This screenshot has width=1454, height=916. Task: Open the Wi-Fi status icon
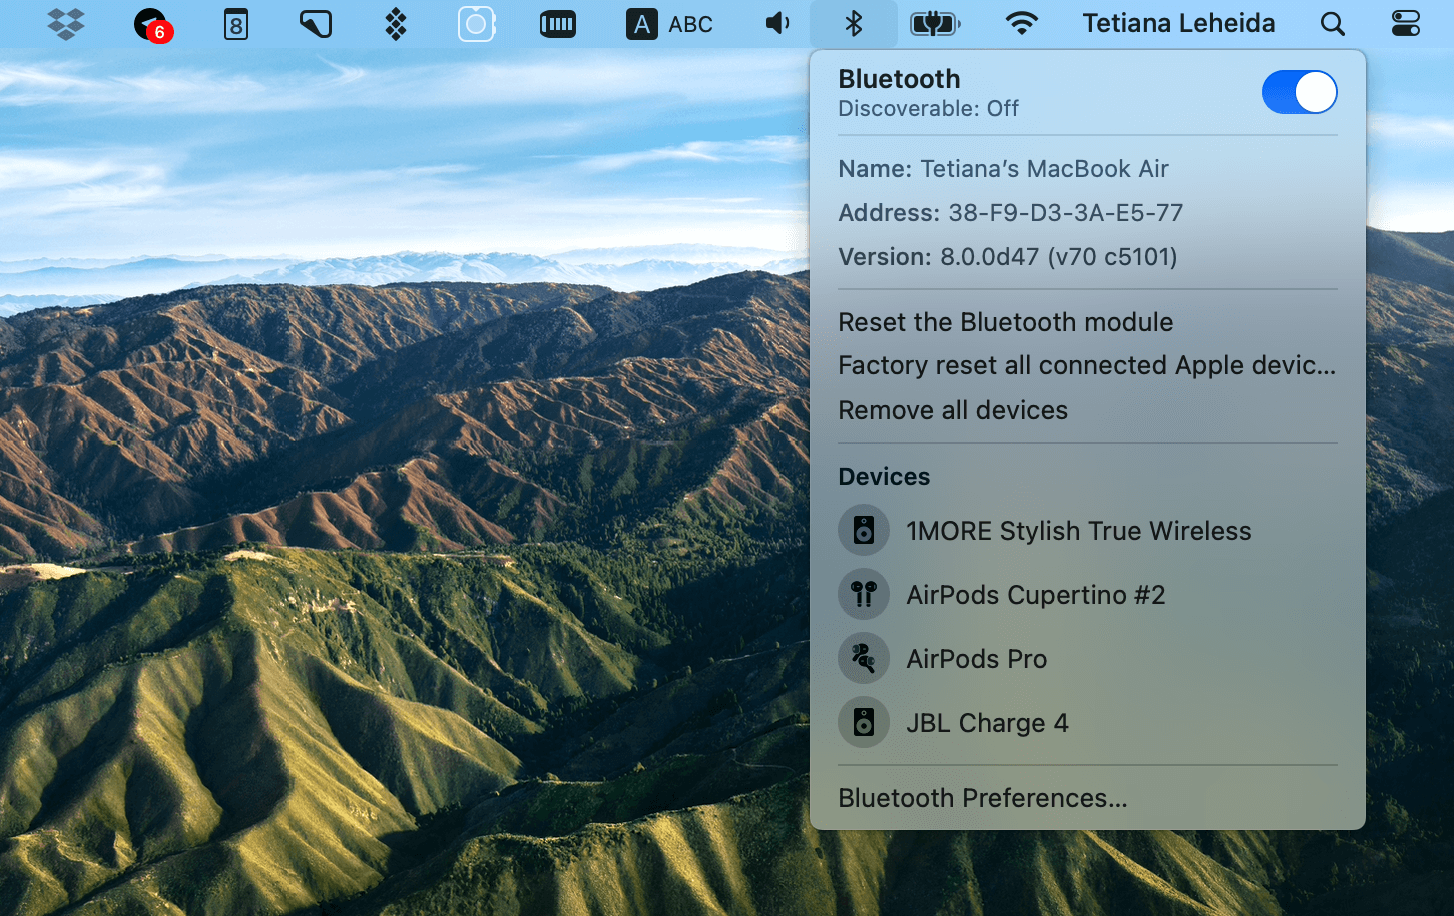1021,23
